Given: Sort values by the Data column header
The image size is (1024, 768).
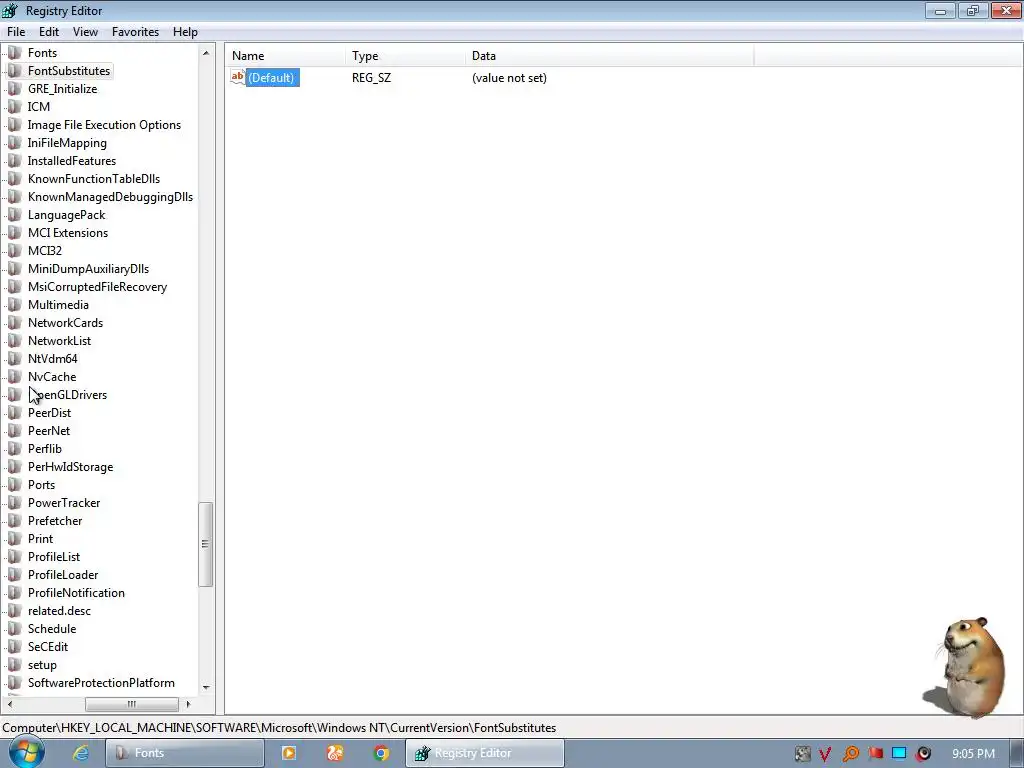Looking at the screenshot, I should [610, 56].
